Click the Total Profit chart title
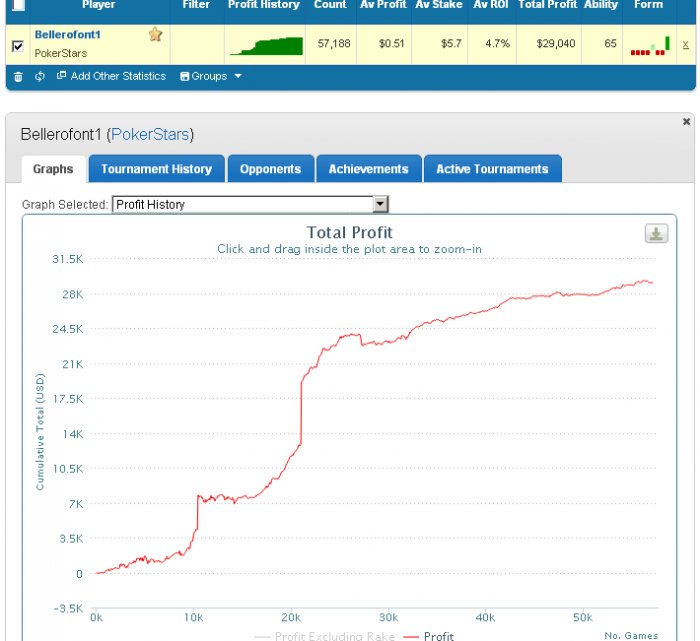The image size is (700, 641). click(x=350, y=233)
